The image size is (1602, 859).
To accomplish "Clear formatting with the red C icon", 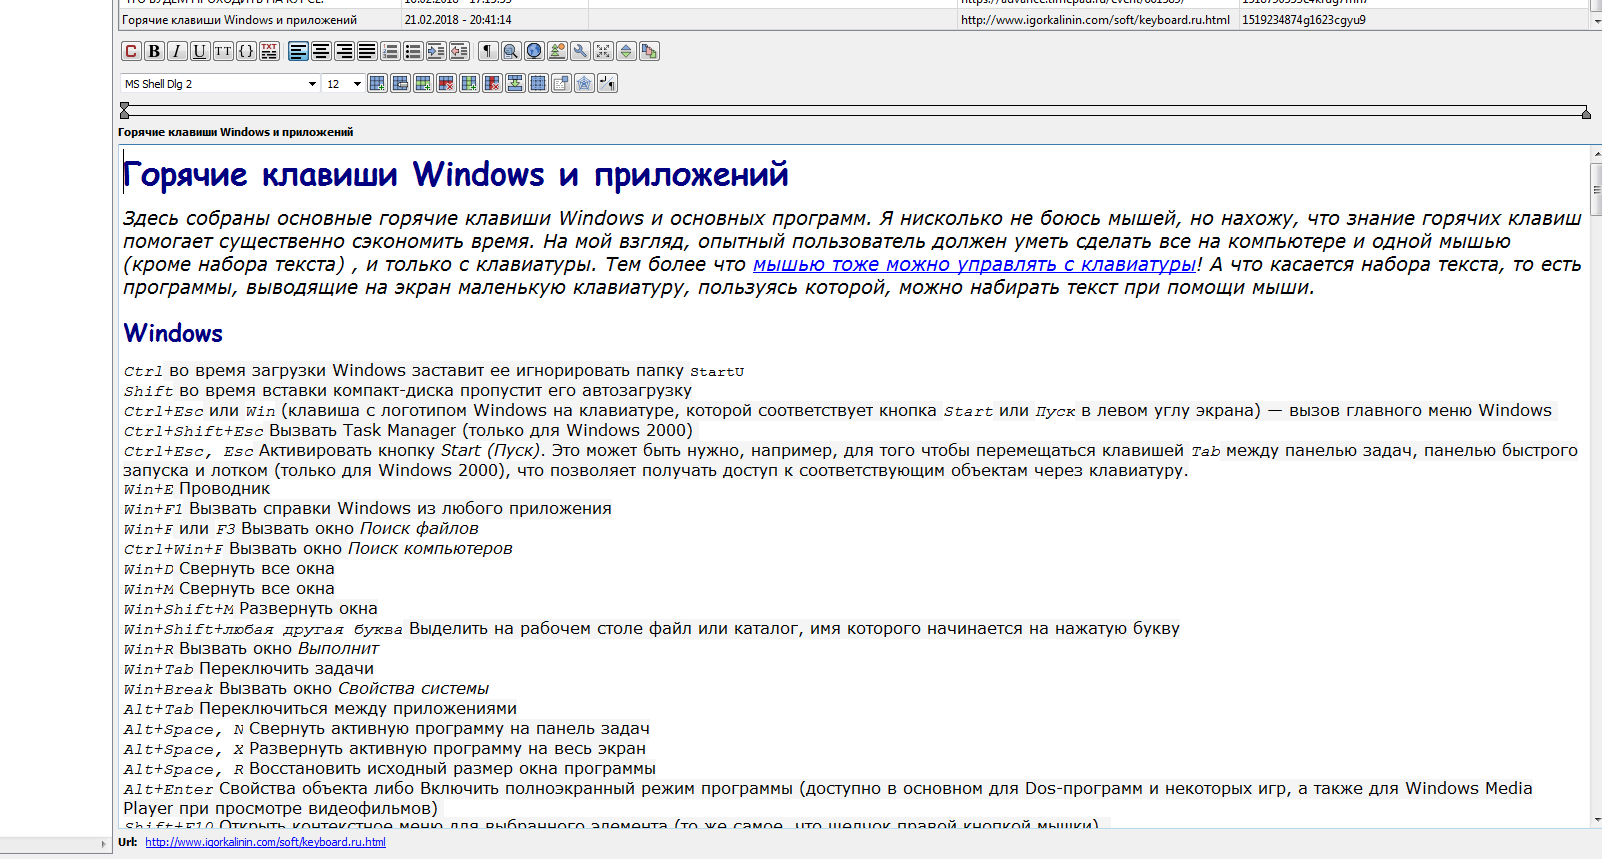I will point(131,51).
